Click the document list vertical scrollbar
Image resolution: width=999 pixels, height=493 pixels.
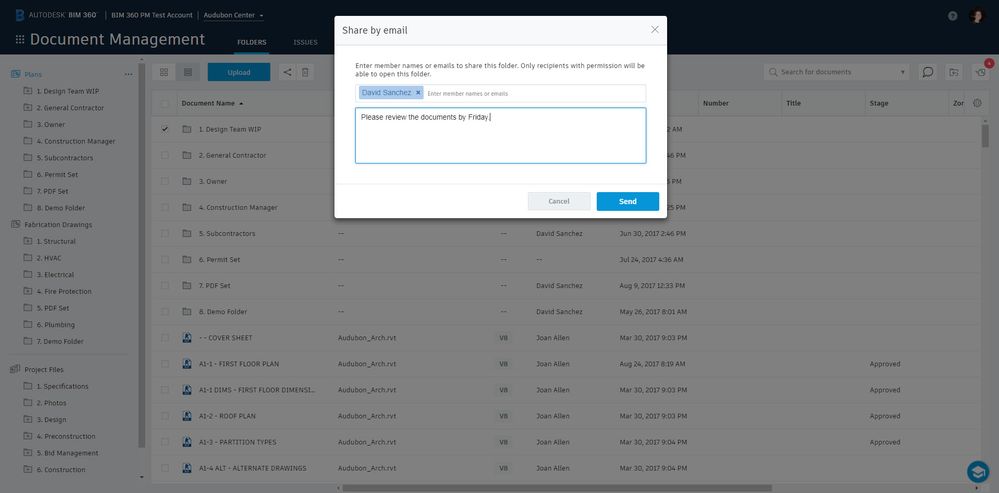pos(985,136)
